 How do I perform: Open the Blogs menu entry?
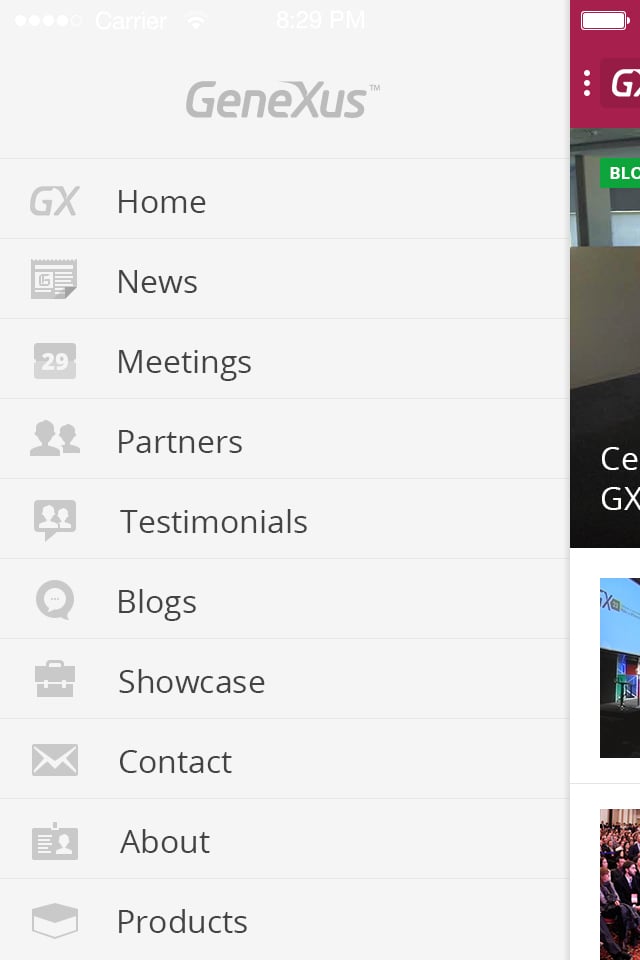(285, 599)
